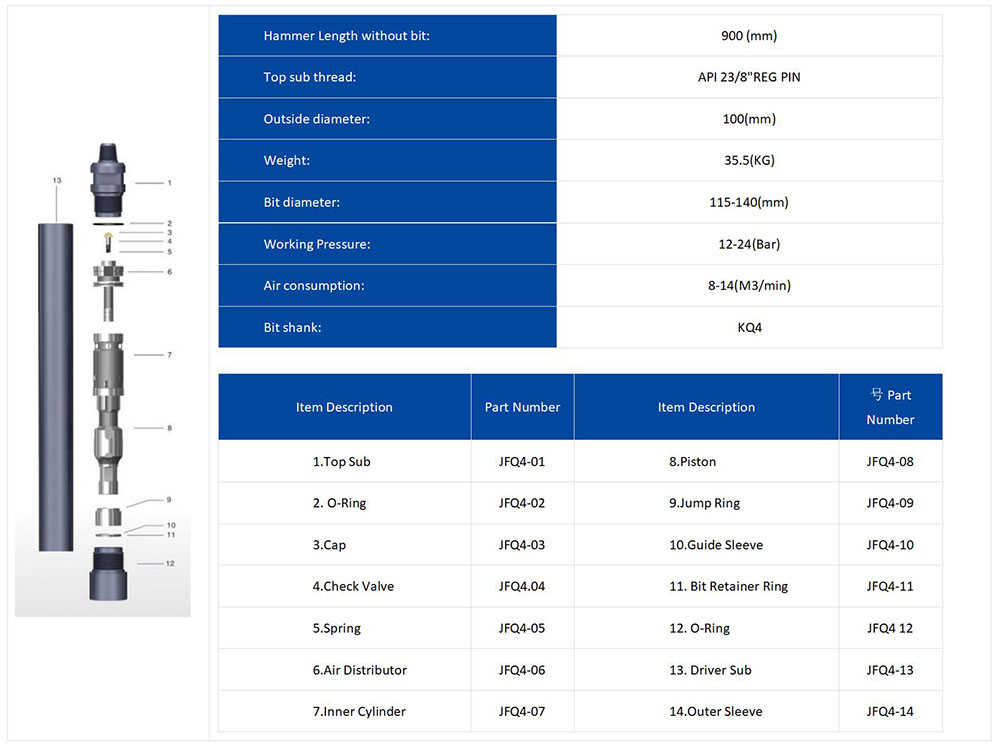This screenshot has width=1000, height=750.
Task: Select the '1.Top Sub' table entry
Action: 341,462
